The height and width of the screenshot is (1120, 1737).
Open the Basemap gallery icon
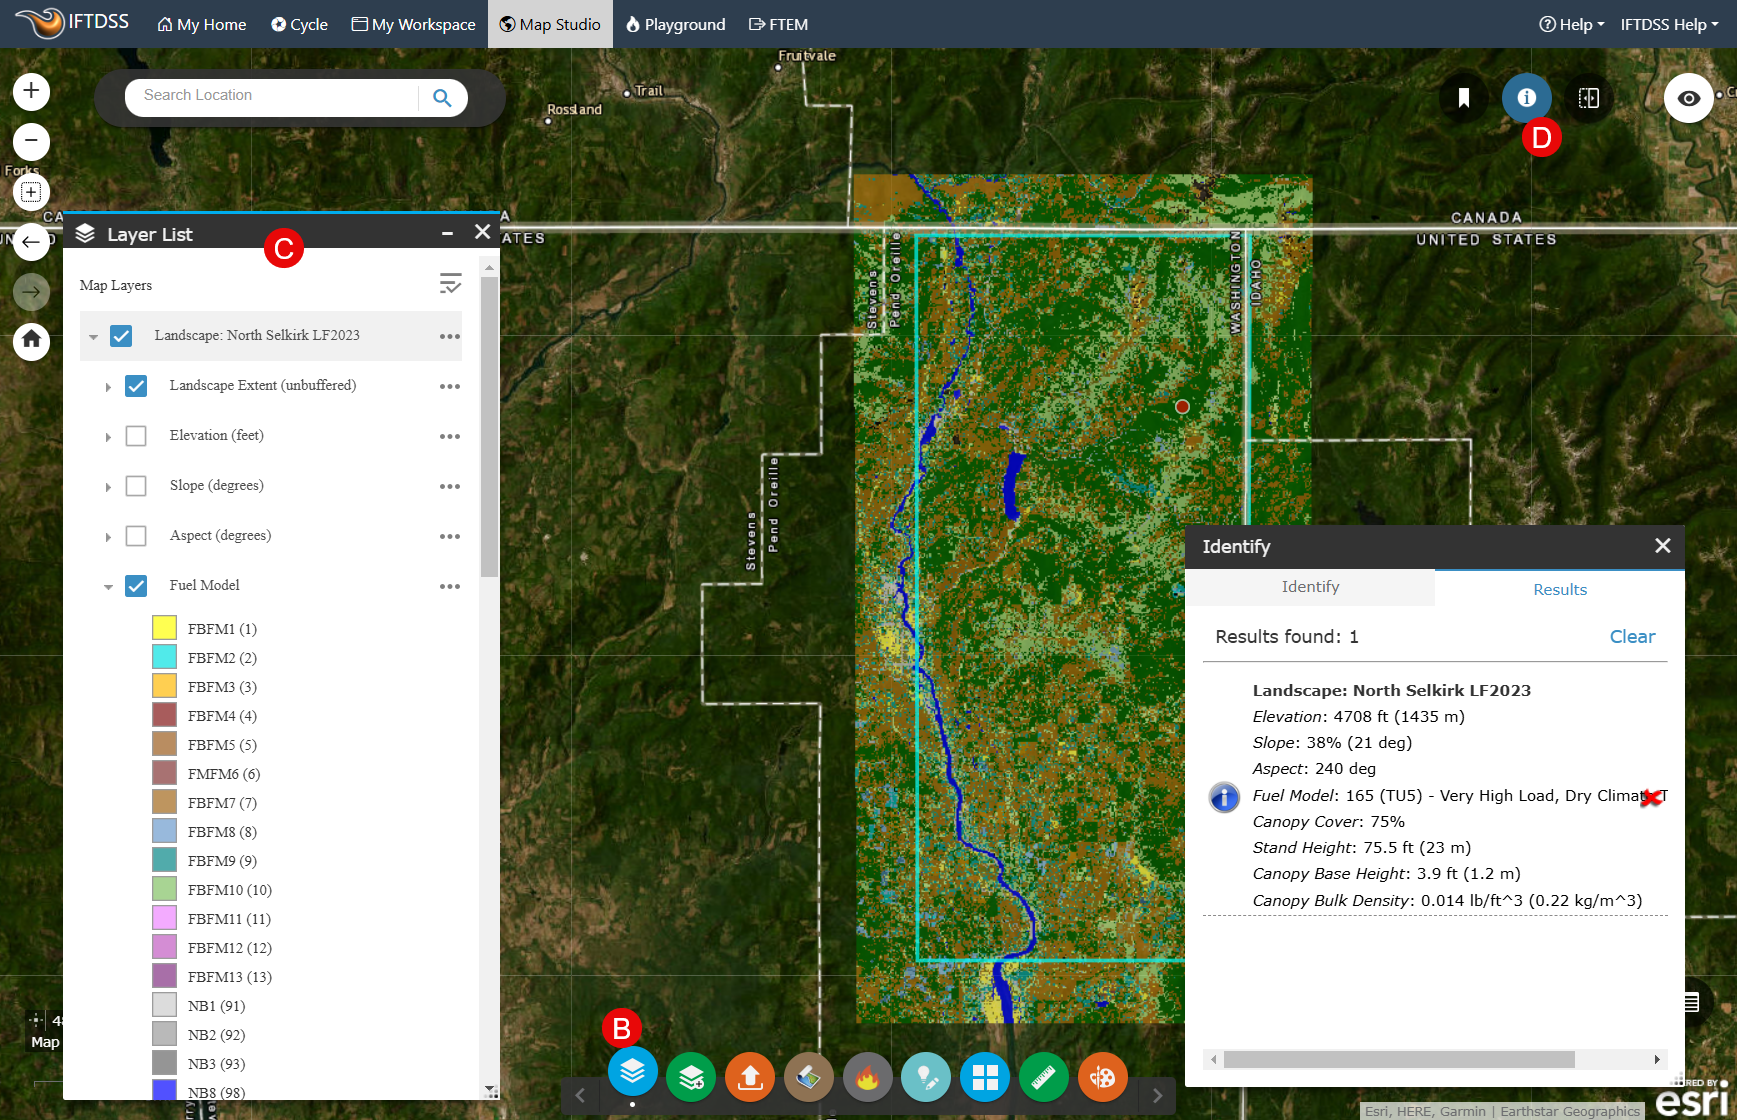click(x=809, y=1077)
